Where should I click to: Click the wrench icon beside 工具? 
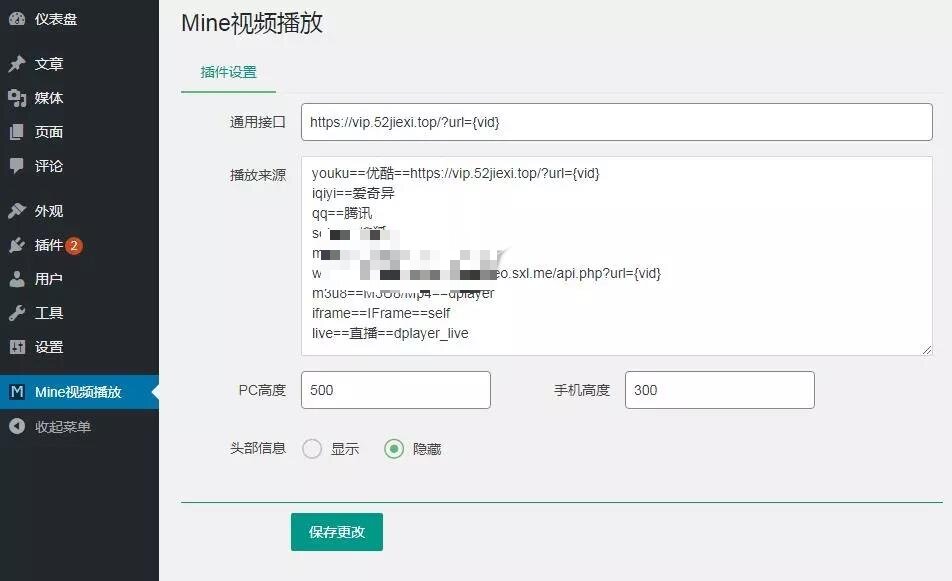click(x=17, y=313)
